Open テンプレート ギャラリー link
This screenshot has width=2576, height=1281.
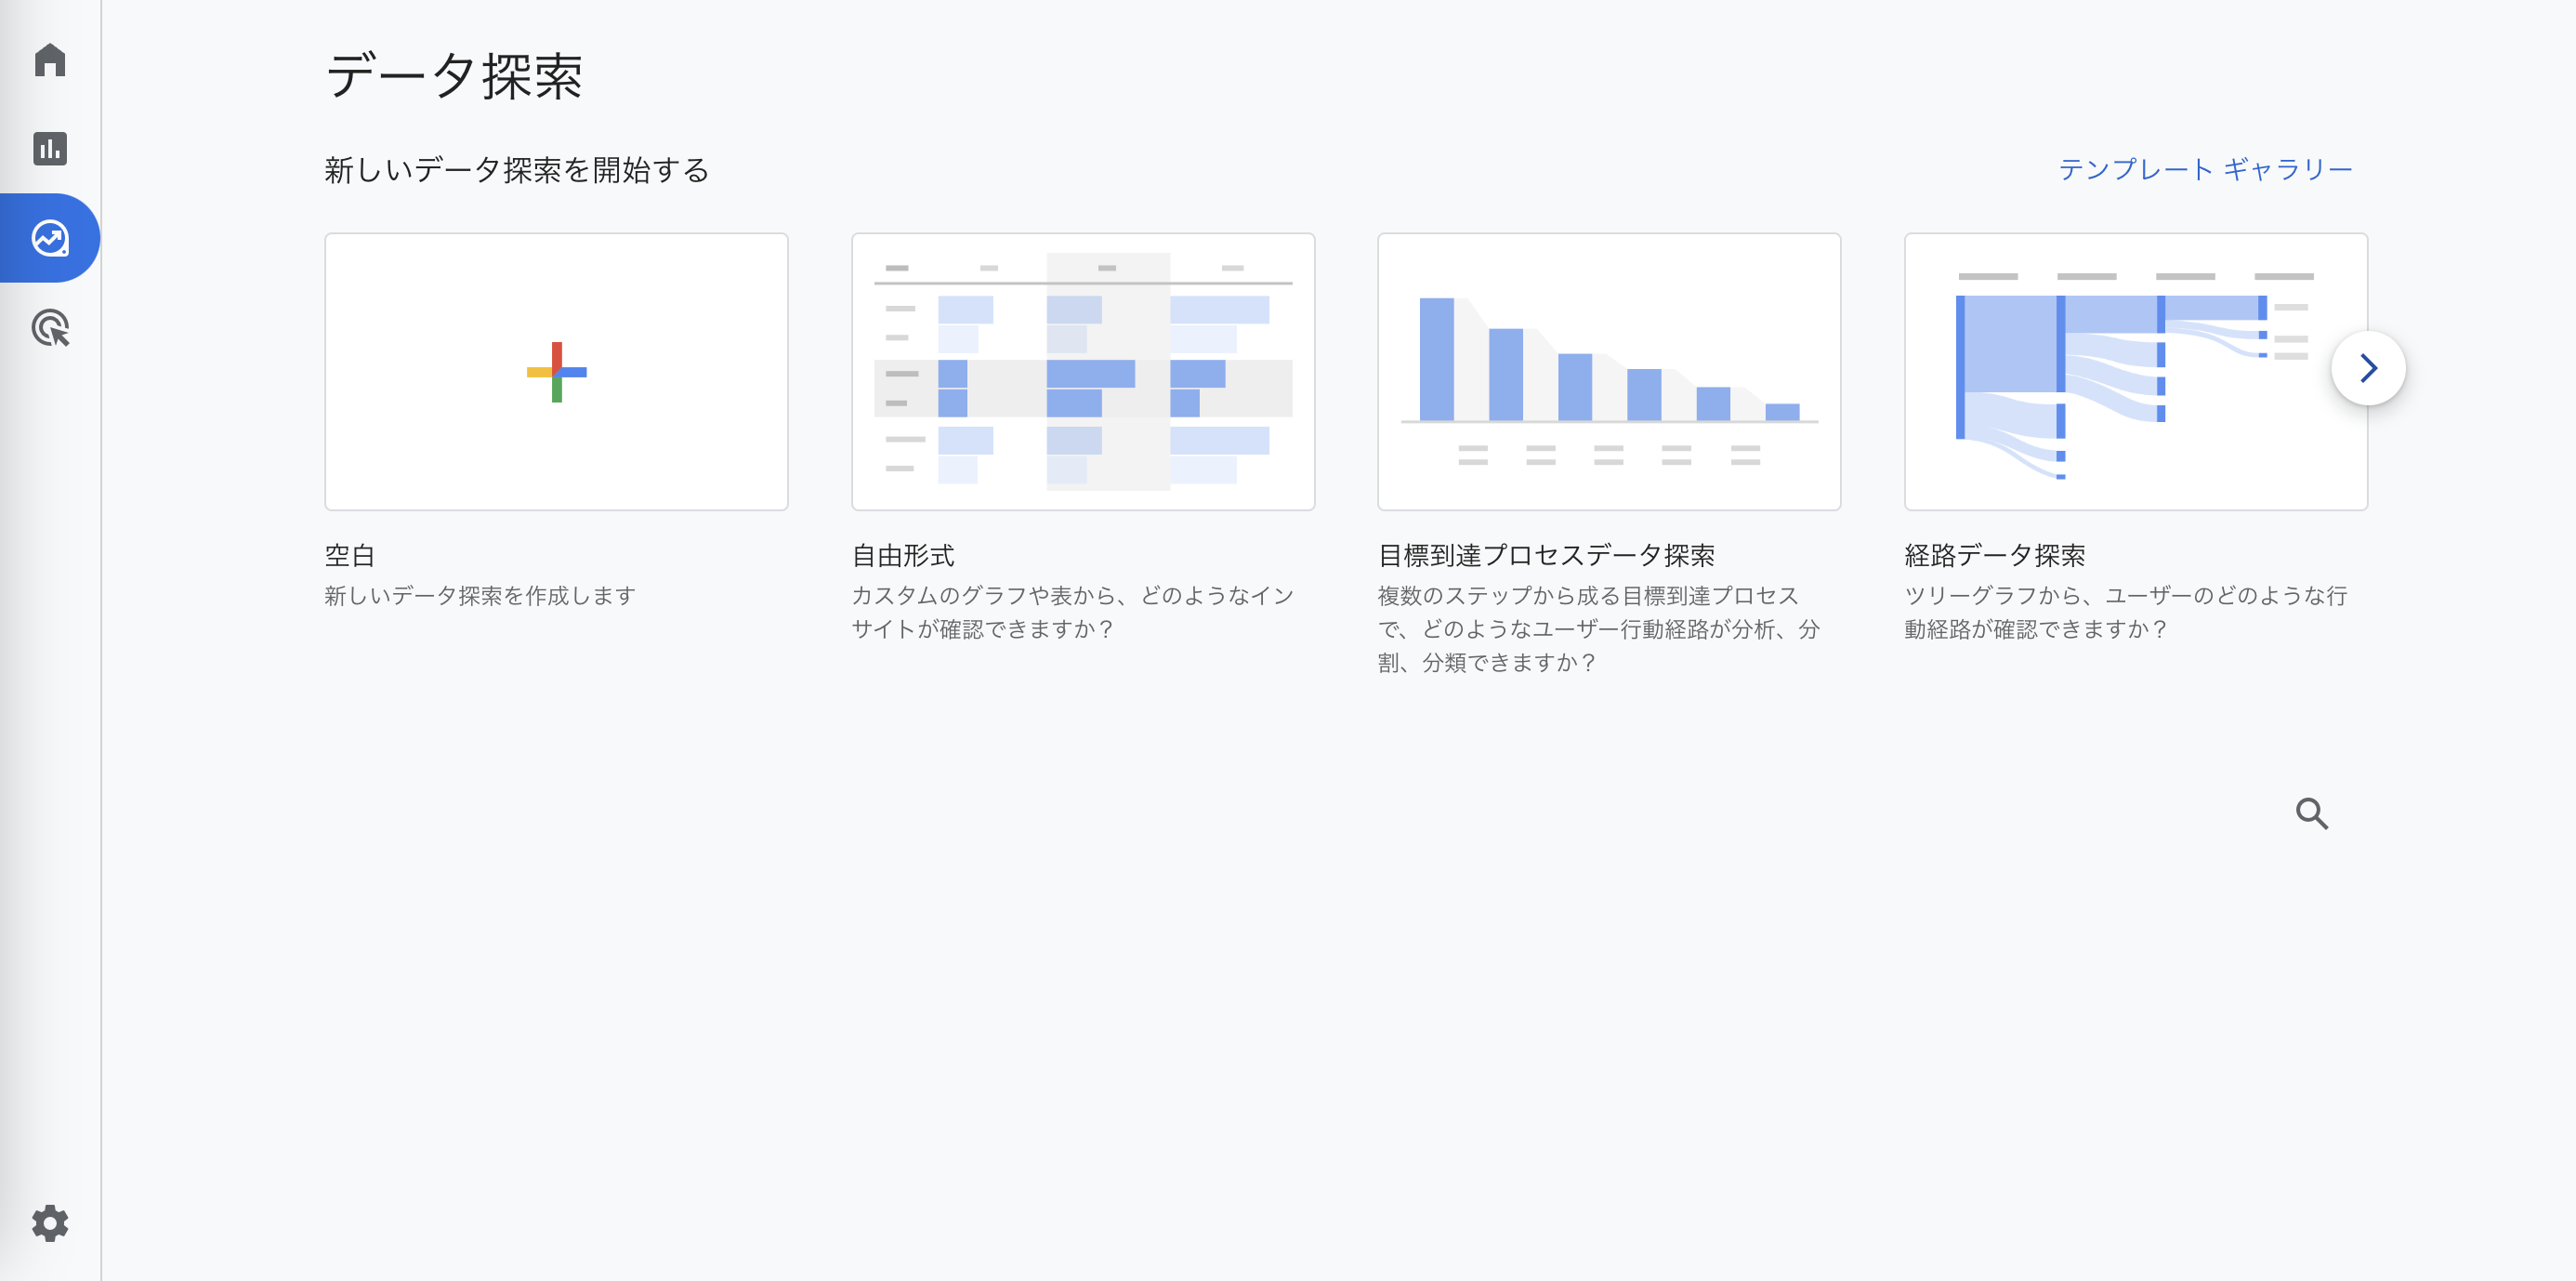tap(2205, 169)
